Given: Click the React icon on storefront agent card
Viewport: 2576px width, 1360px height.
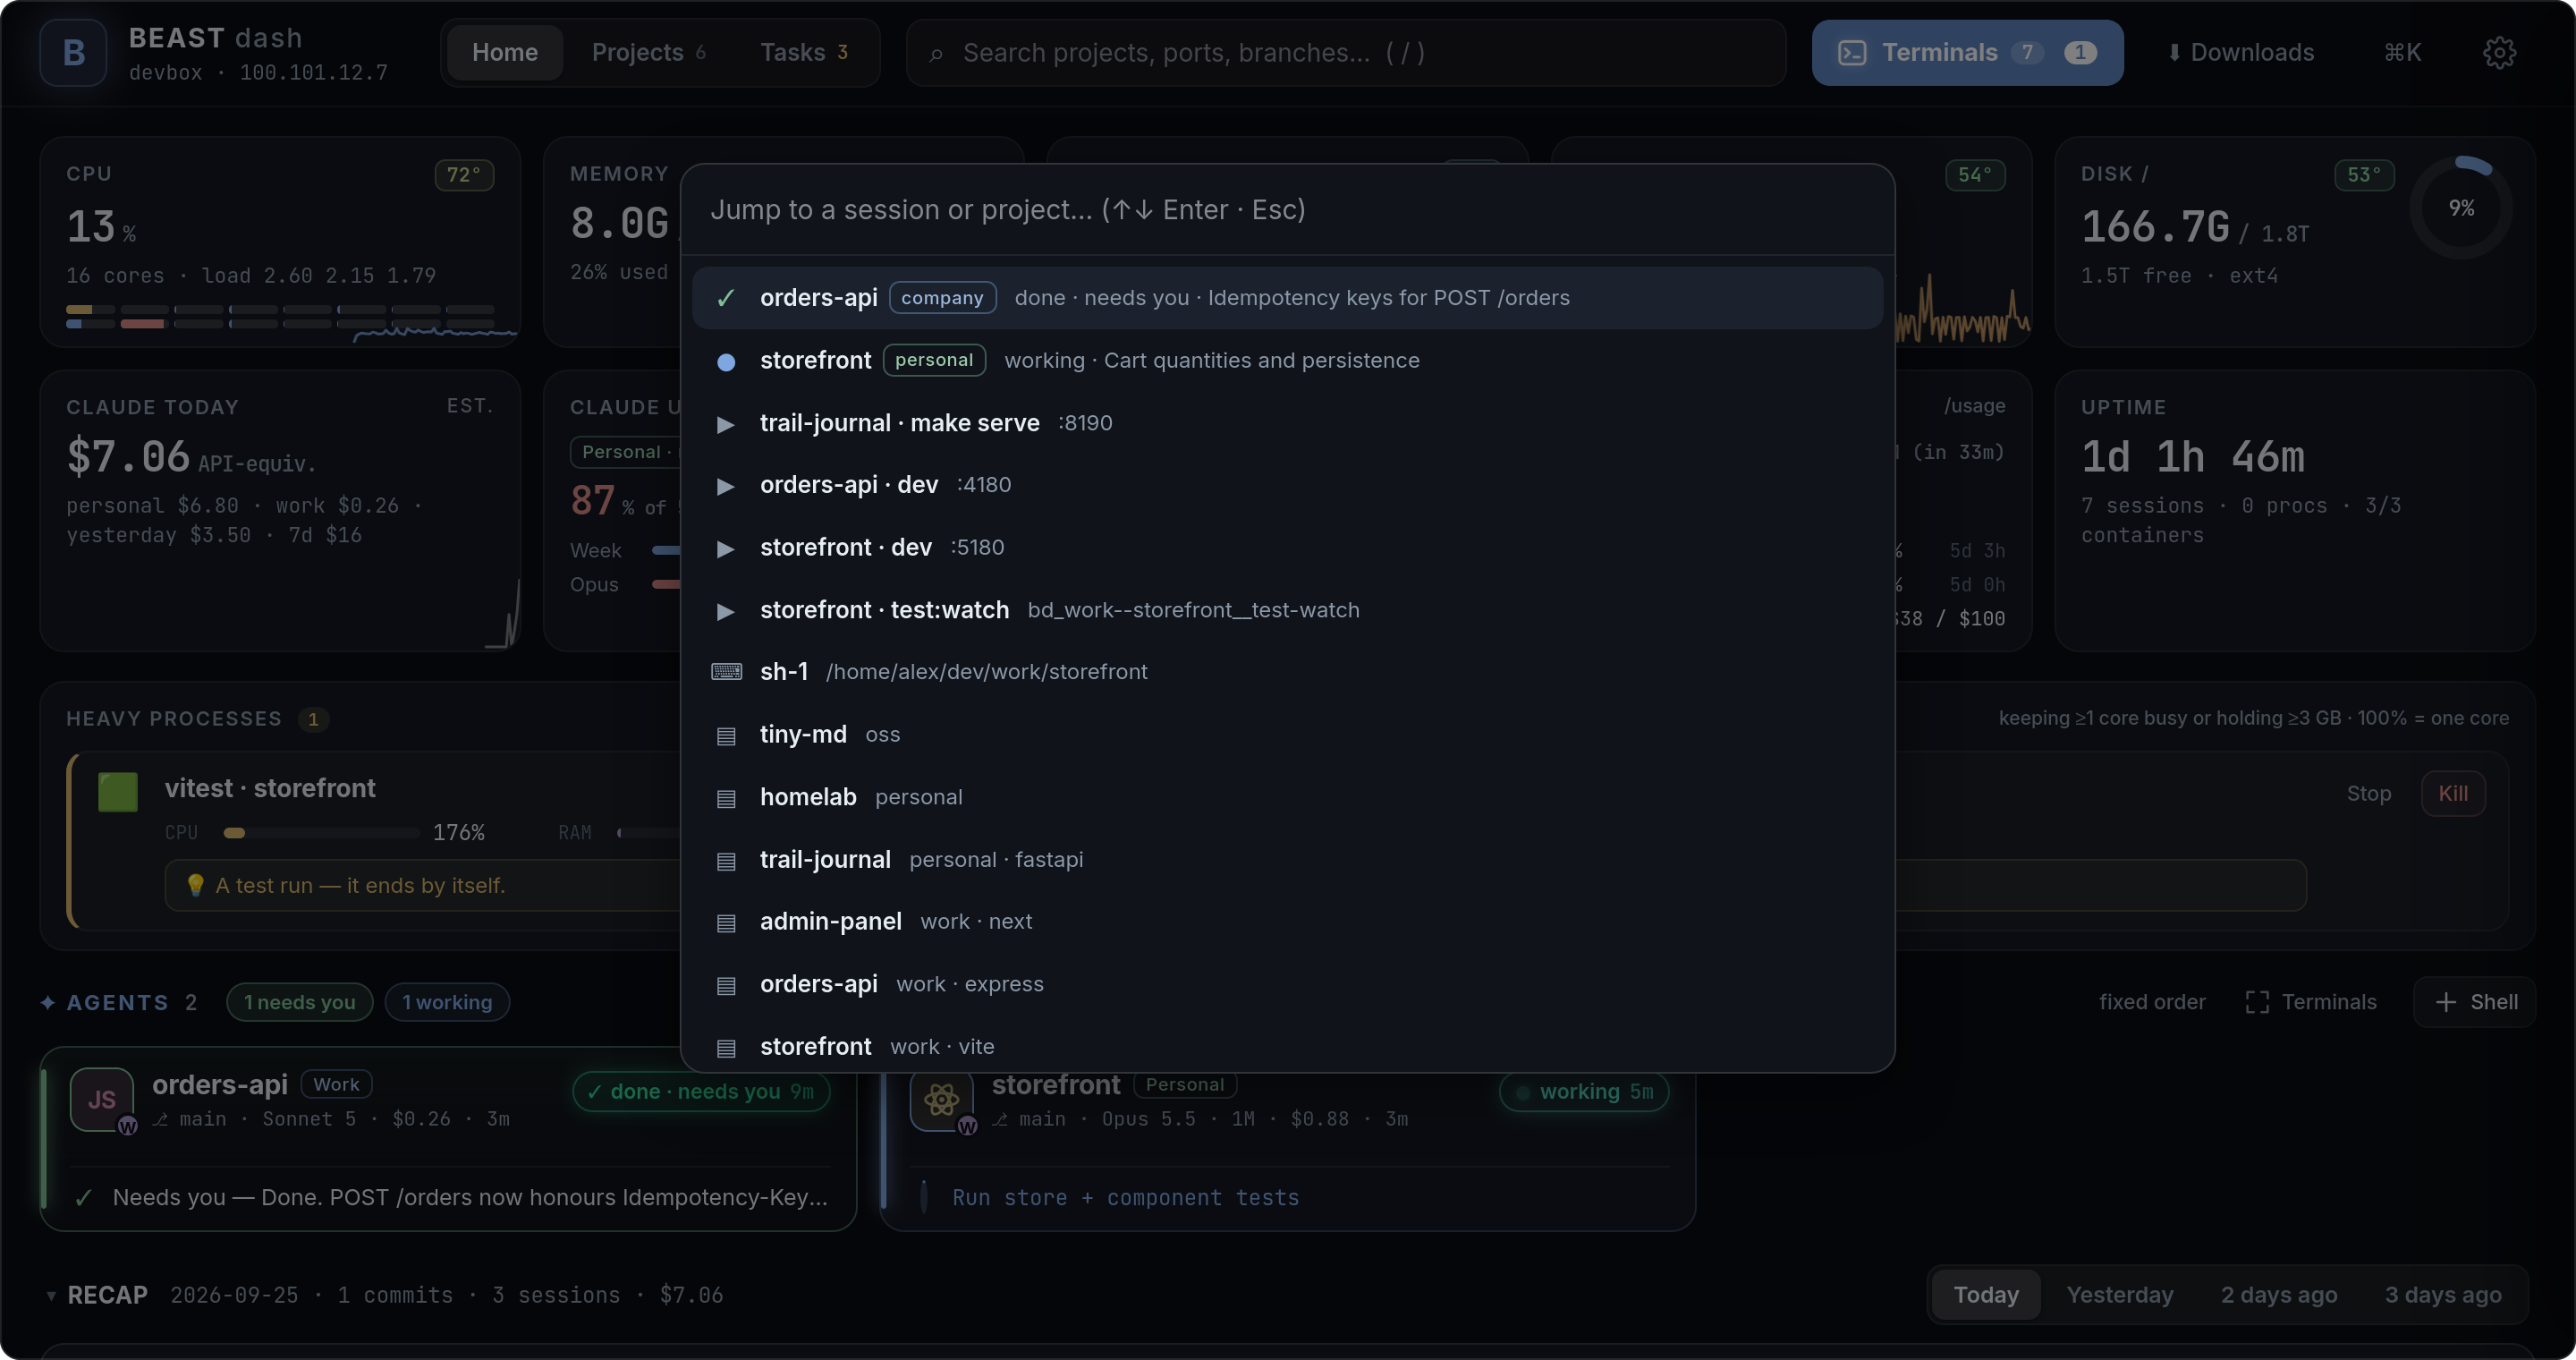Looking at the screenshot, I should coord(942,1099).
